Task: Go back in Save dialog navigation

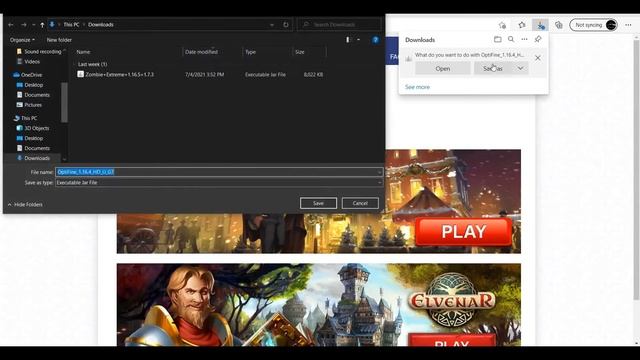Action: pos(11,25)
